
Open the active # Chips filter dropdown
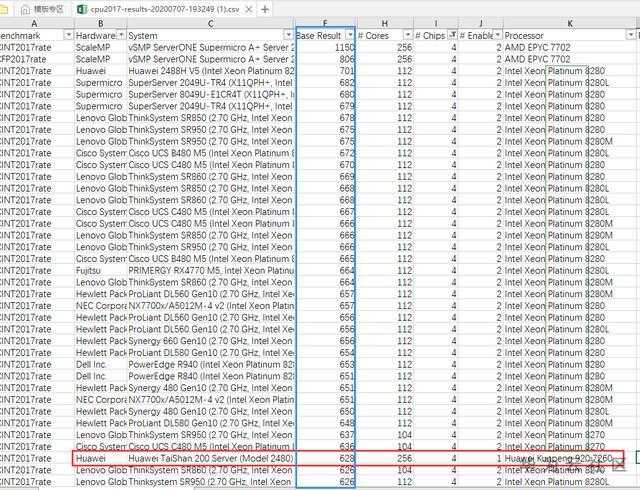pyautogui.click(x=452, y=36)
